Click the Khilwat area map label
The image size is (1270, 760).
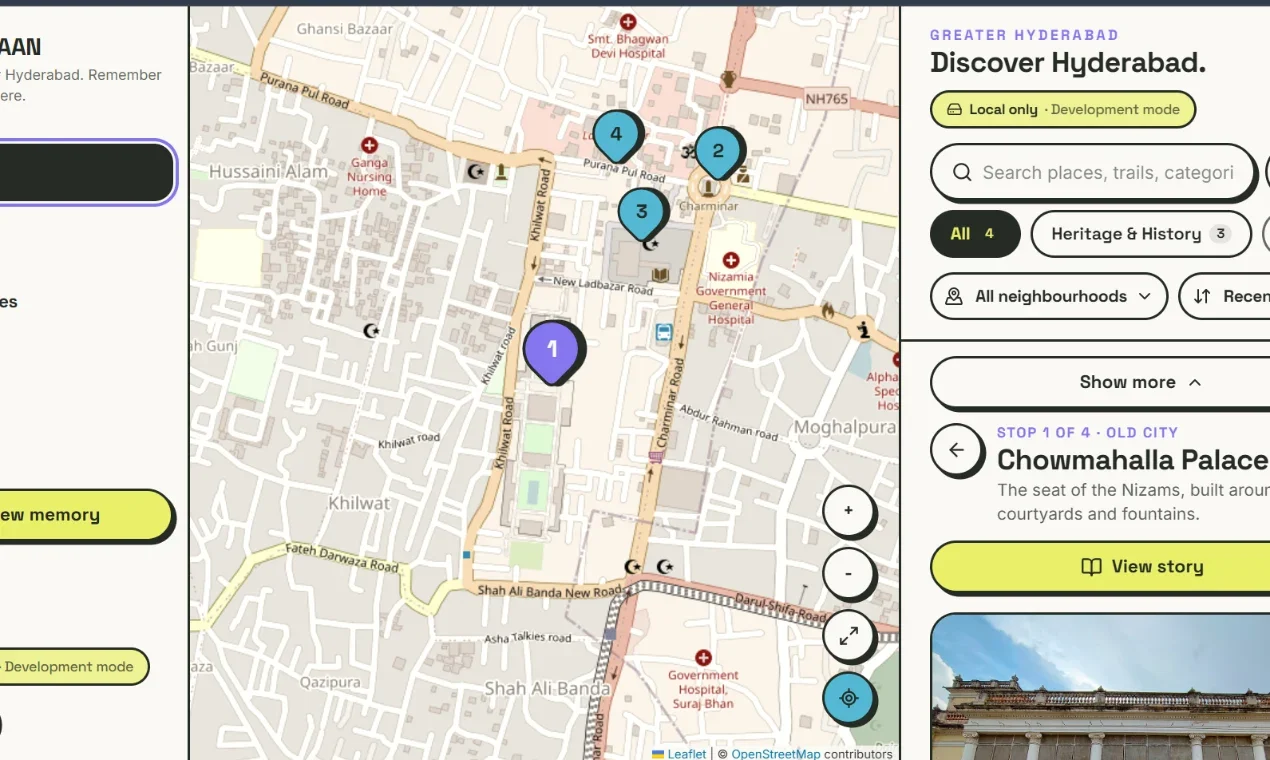tap(359, 503)
